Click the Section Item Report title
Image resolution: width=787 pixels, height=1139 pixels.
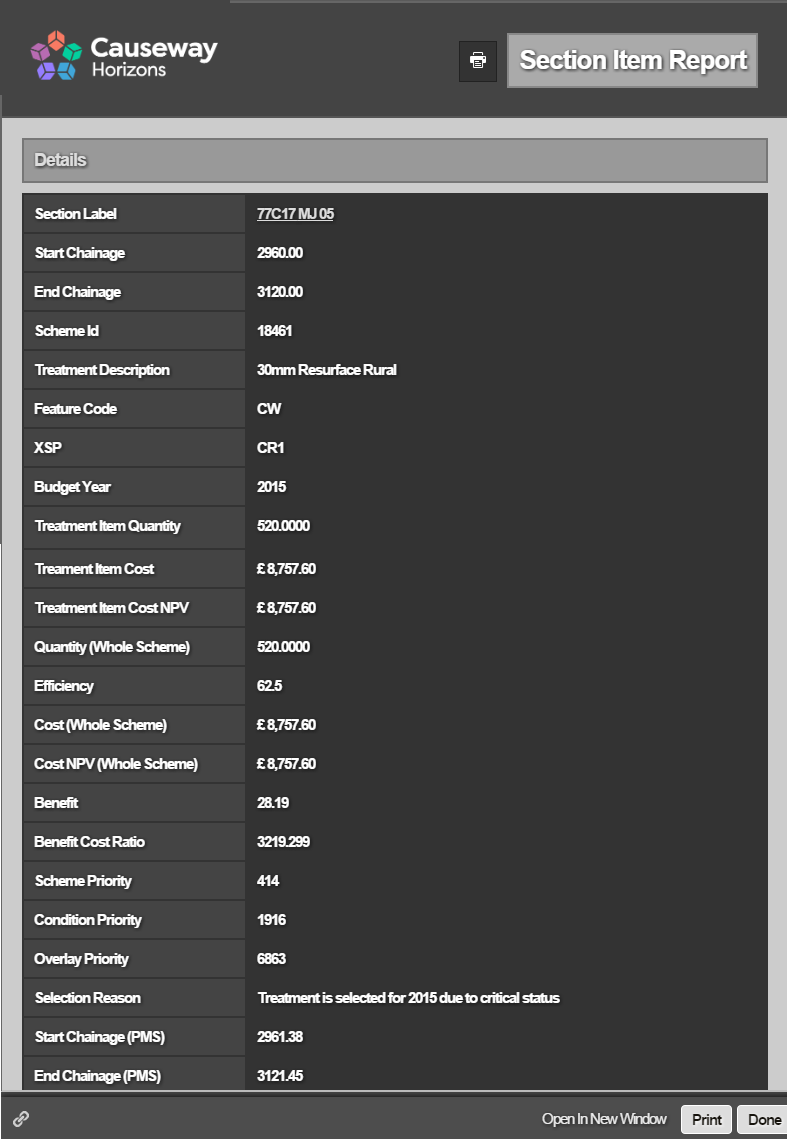632,61
